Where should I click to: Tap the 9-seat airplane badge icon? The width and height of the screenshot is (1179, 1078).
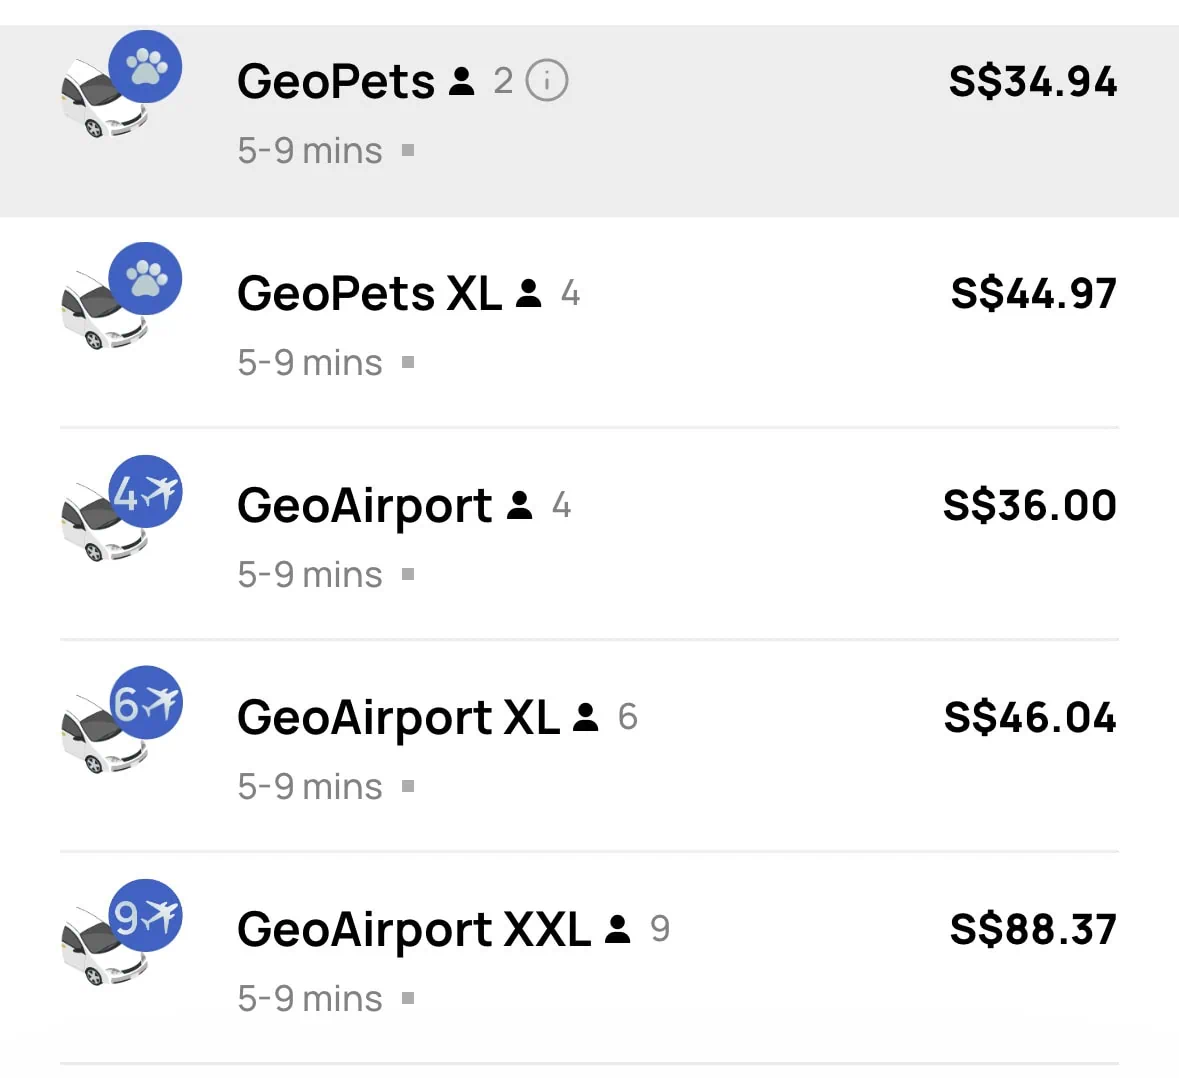[146, 916]
